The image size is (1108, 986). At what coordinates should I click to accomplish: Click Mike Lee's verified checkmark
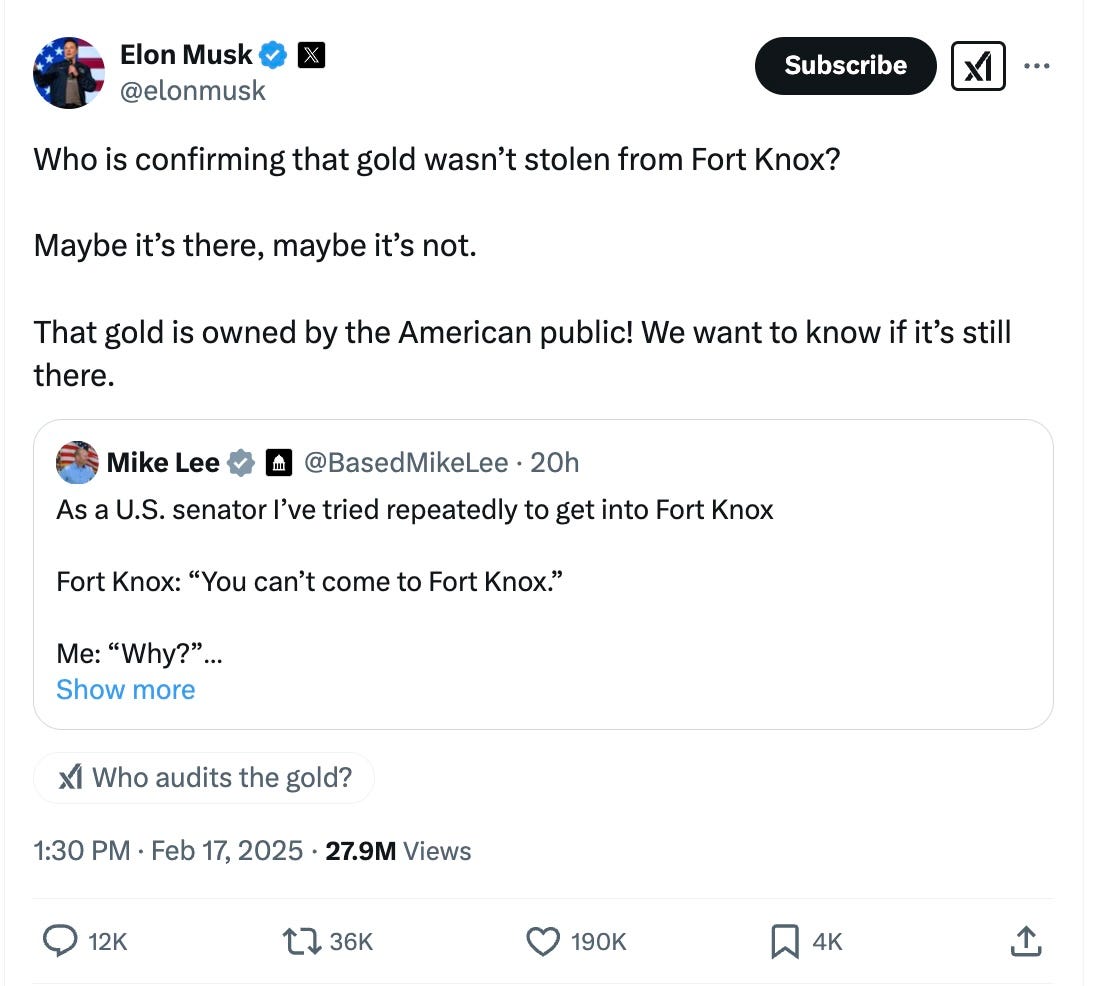click(240, 462)
